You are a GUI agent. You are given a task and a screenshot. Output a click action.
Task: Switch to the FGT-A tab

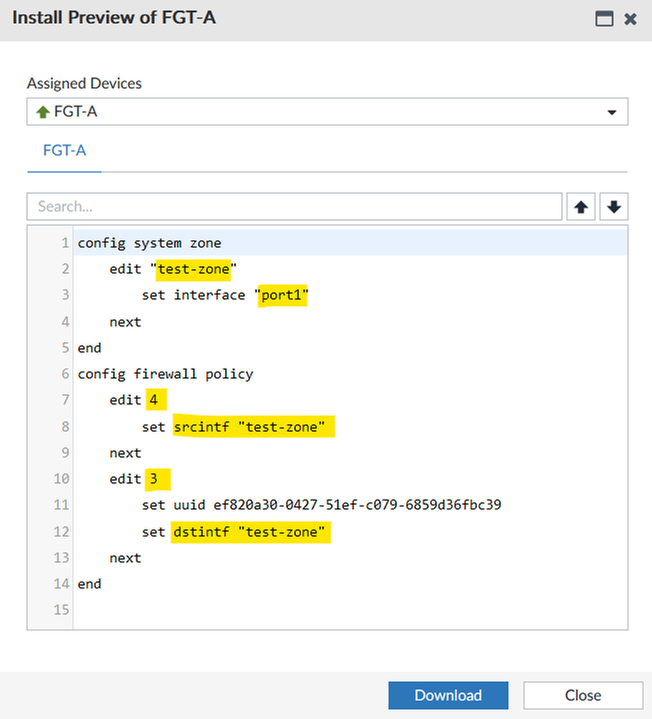click(x=64, y=151)
